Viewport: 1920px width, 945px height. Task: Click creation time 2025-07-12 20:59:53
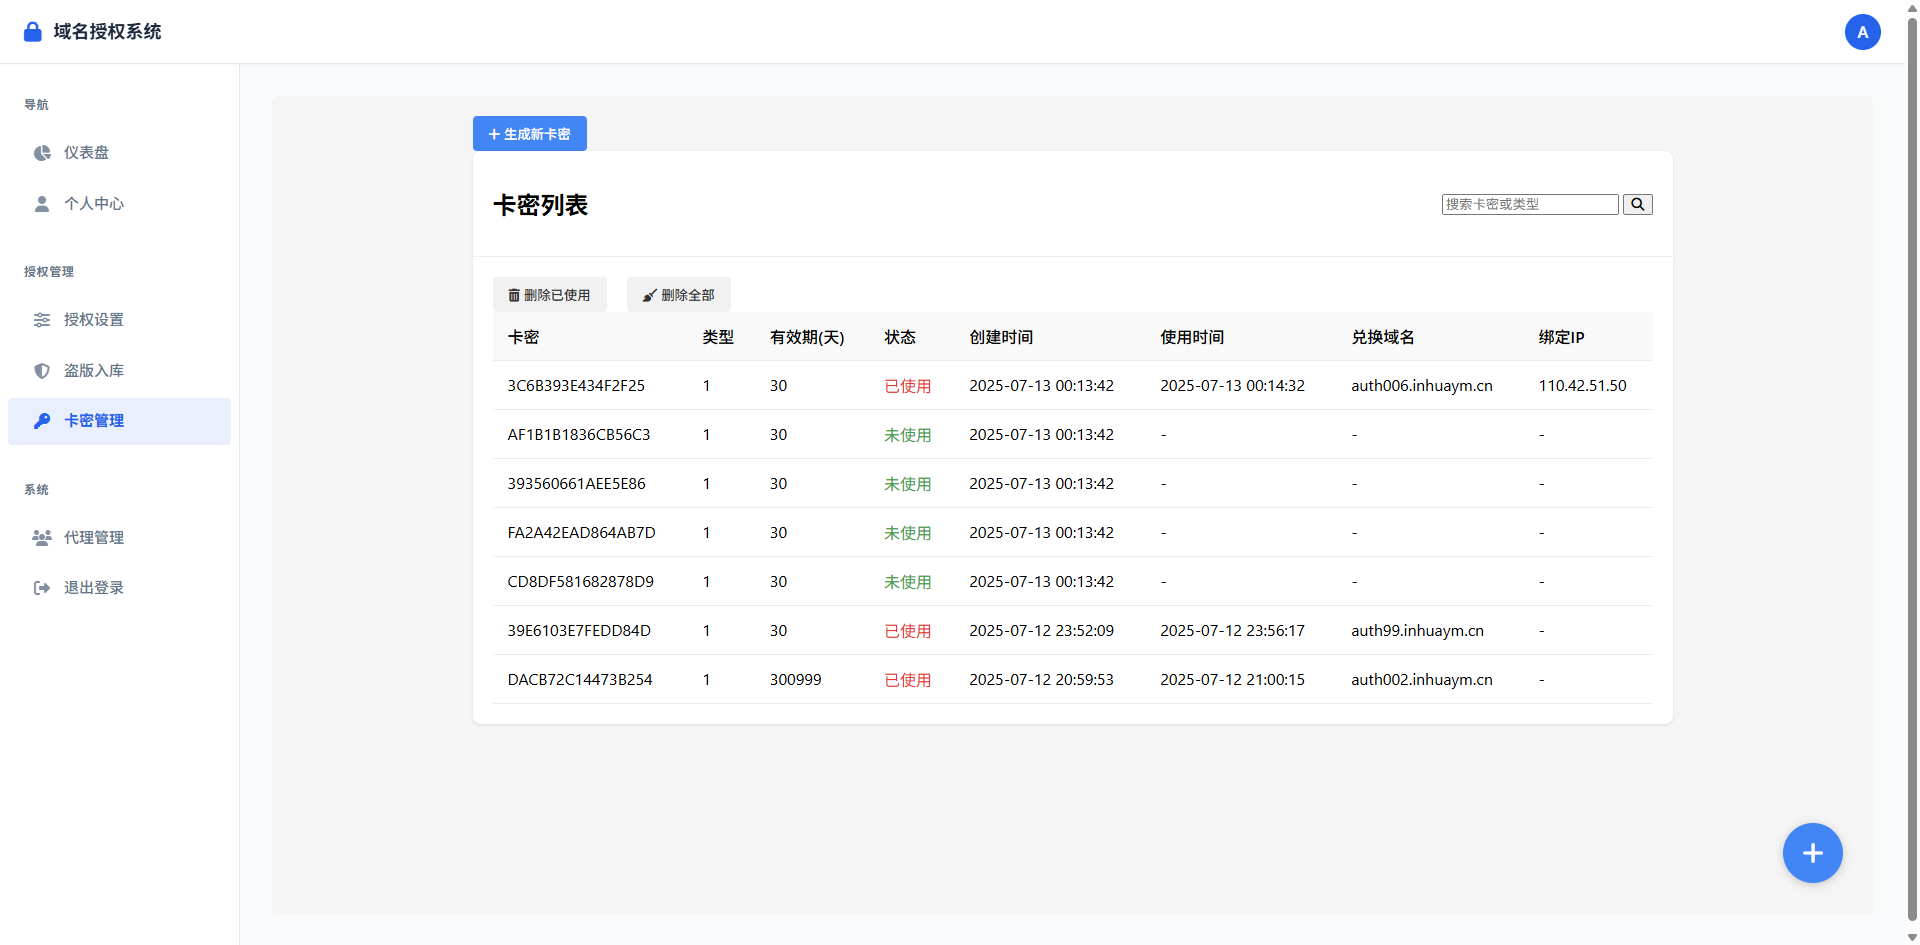[1041, 680]
